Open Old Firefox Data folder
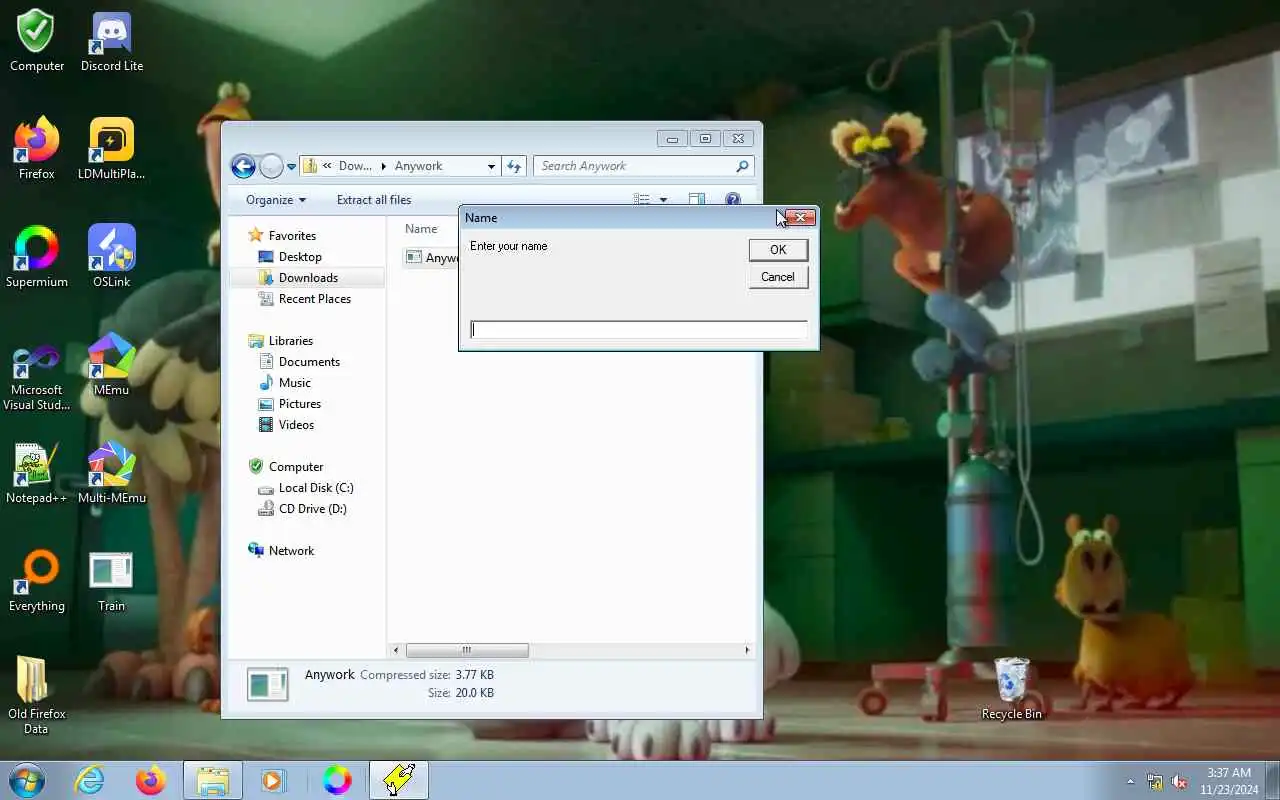Image resolution: width=1280 pixels, height=800 pixels. click(x=37, y=696)
